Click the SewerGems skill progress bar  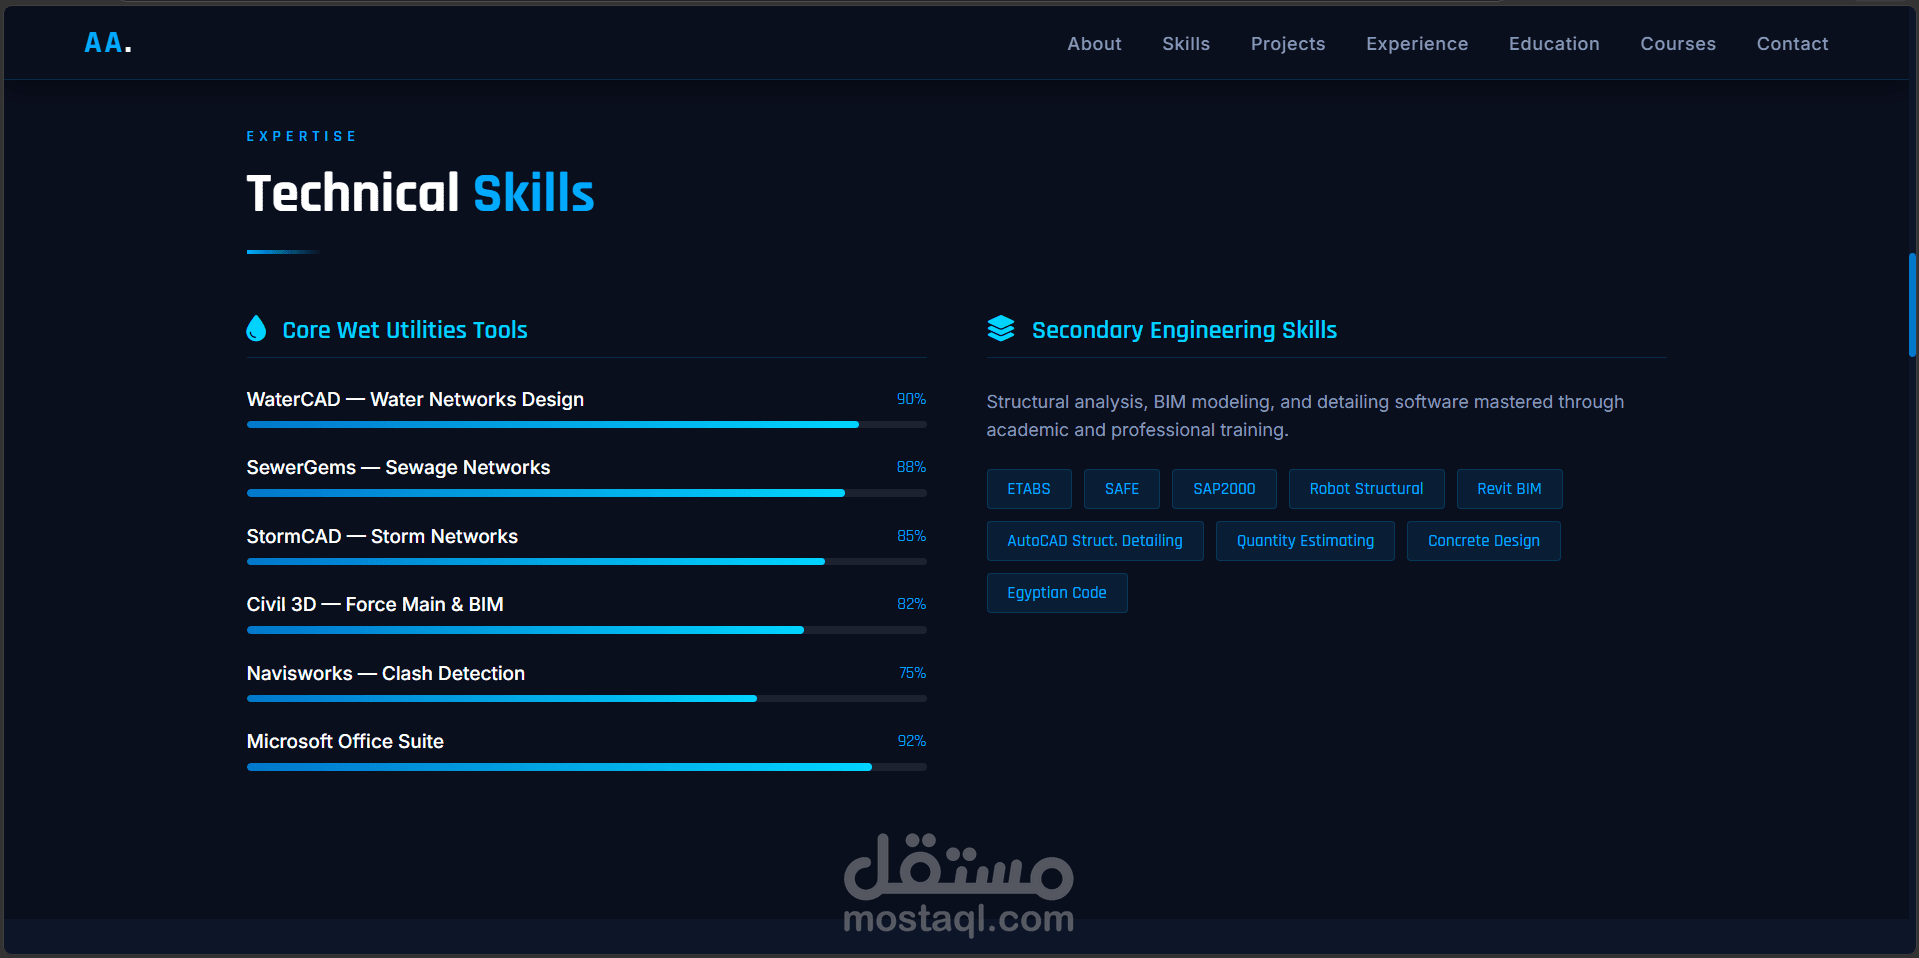(587, 493)
